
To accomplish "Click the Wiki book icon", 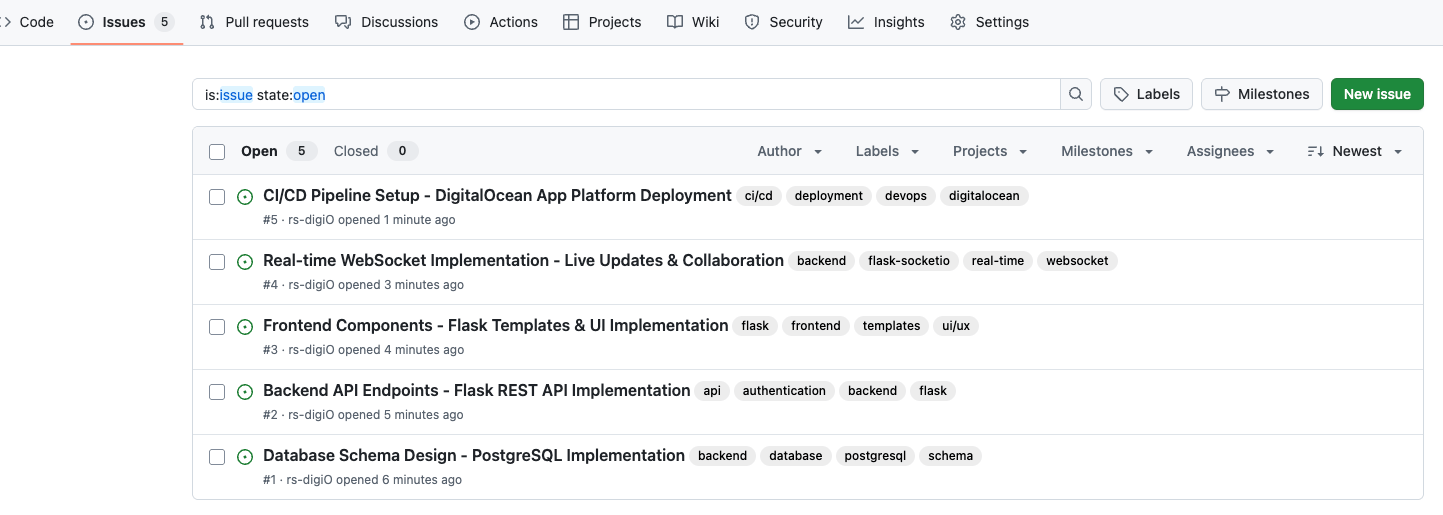I will [675, 22].
